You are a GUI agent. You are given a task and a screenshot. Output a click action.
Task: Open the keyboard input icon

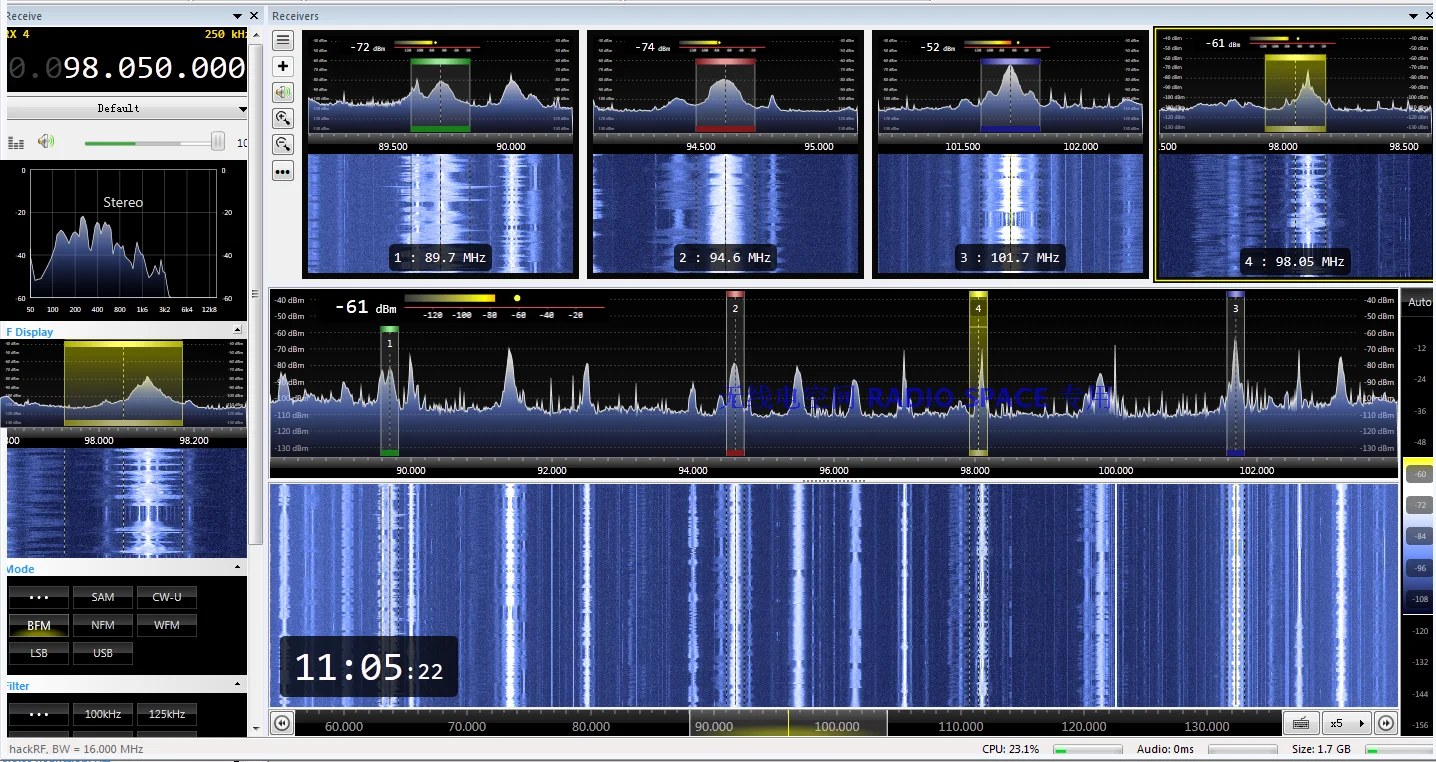[x=1301, y=723]
